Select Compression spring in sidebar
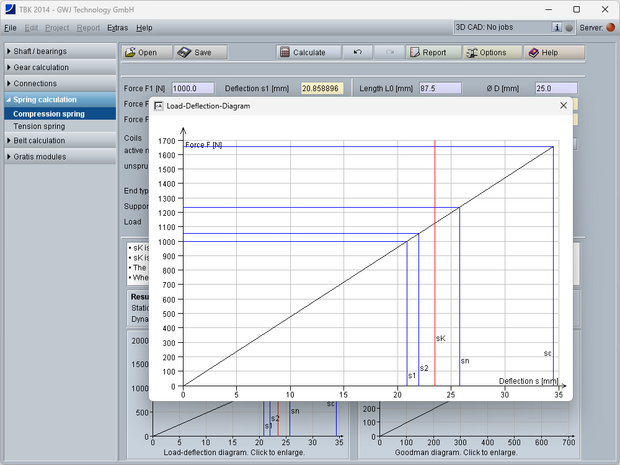Viewport: 620px width, 465px height. tap(48, 114)
